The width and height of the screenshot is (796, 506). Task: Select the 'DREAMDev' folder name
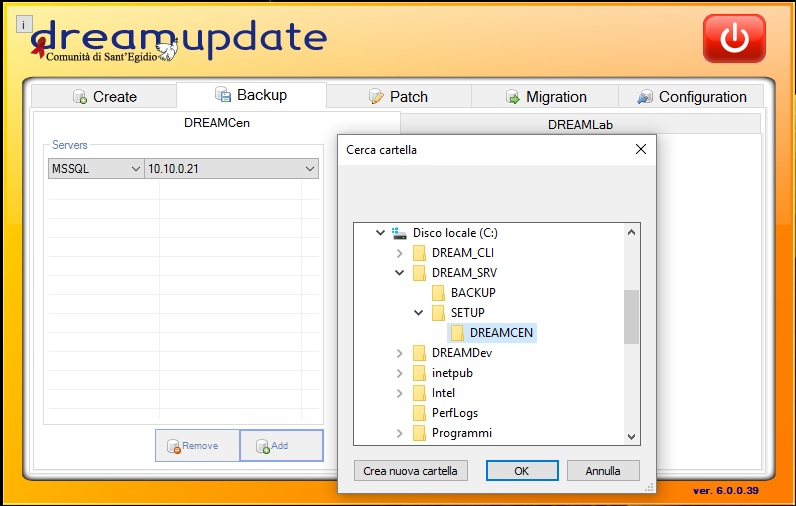click(461, 353)
